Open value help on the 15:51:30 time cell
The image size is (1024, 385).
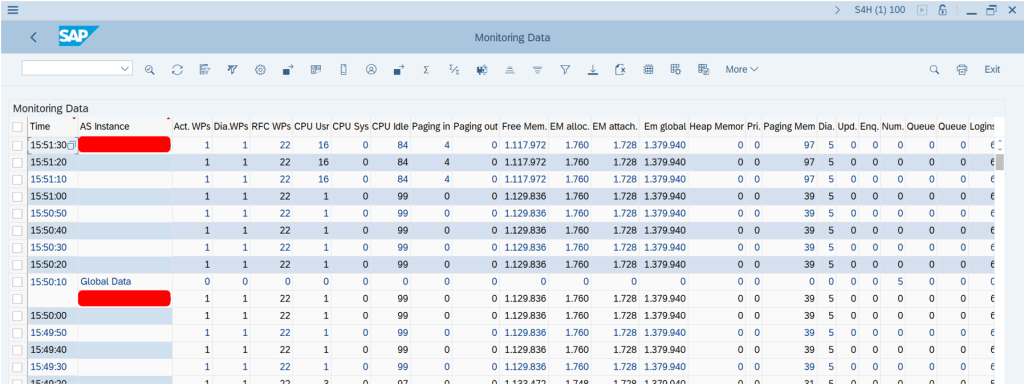coord(72,146)
